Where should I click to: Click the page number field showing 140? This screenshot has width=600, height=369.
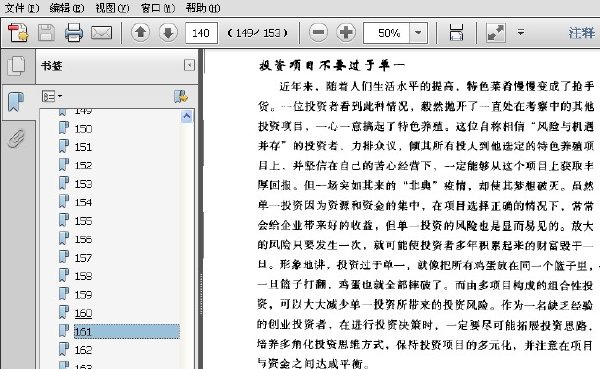tap(201, 33)
